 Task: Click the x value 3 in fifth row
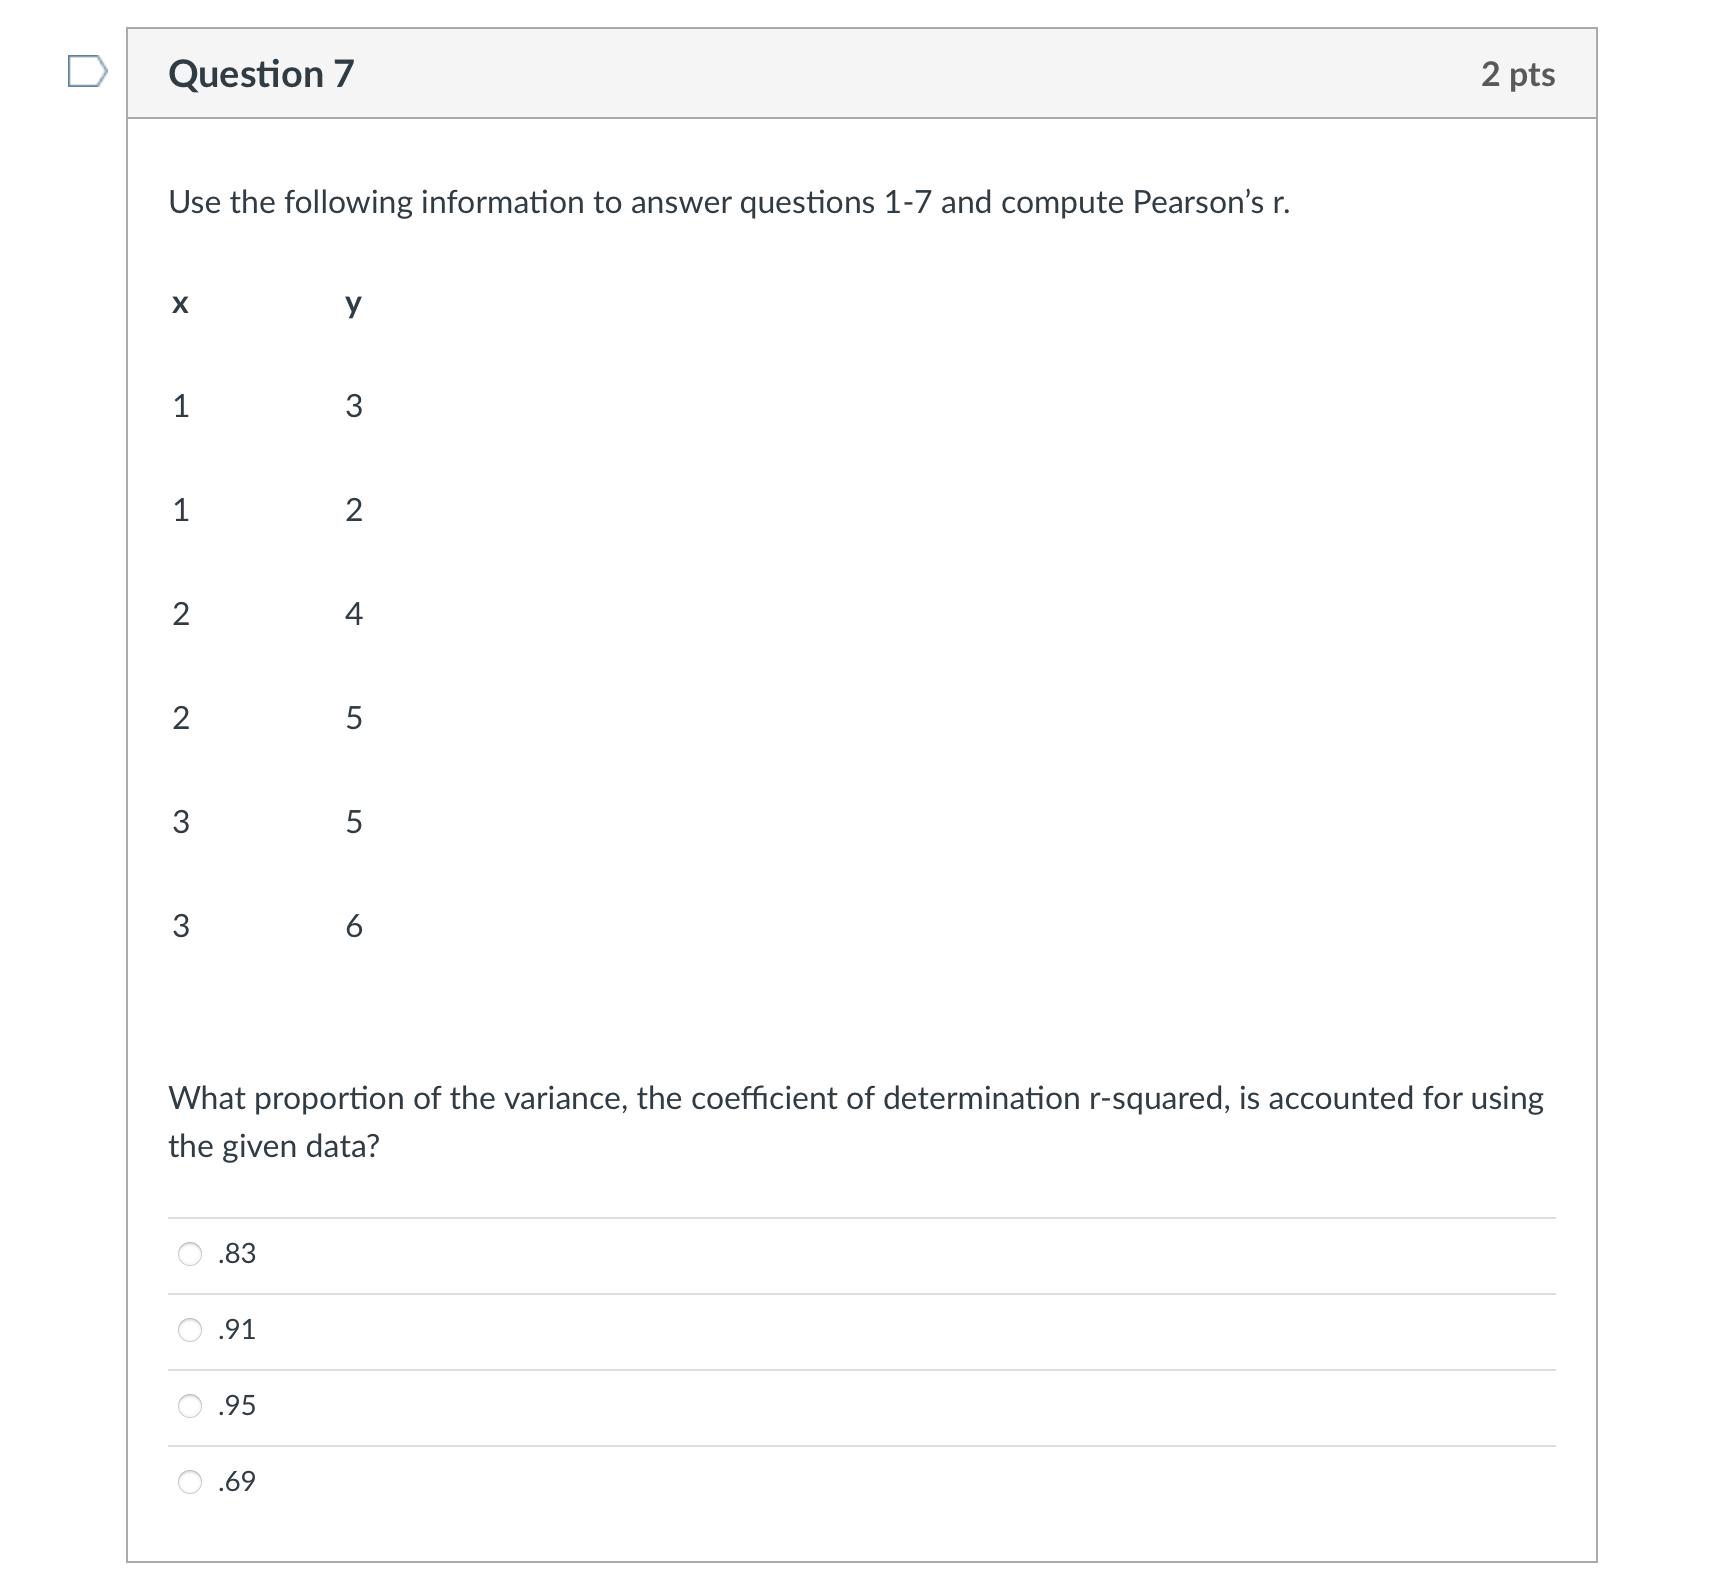180,822
